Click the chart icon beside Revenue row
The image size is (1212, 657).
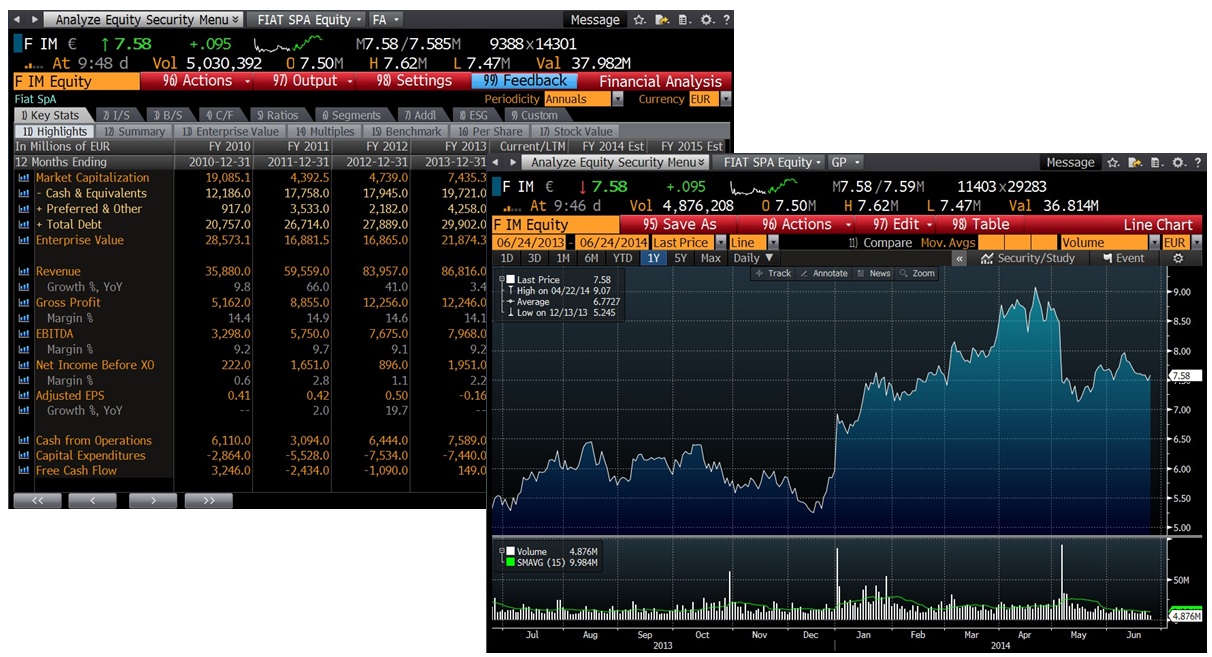click(23, 272)
